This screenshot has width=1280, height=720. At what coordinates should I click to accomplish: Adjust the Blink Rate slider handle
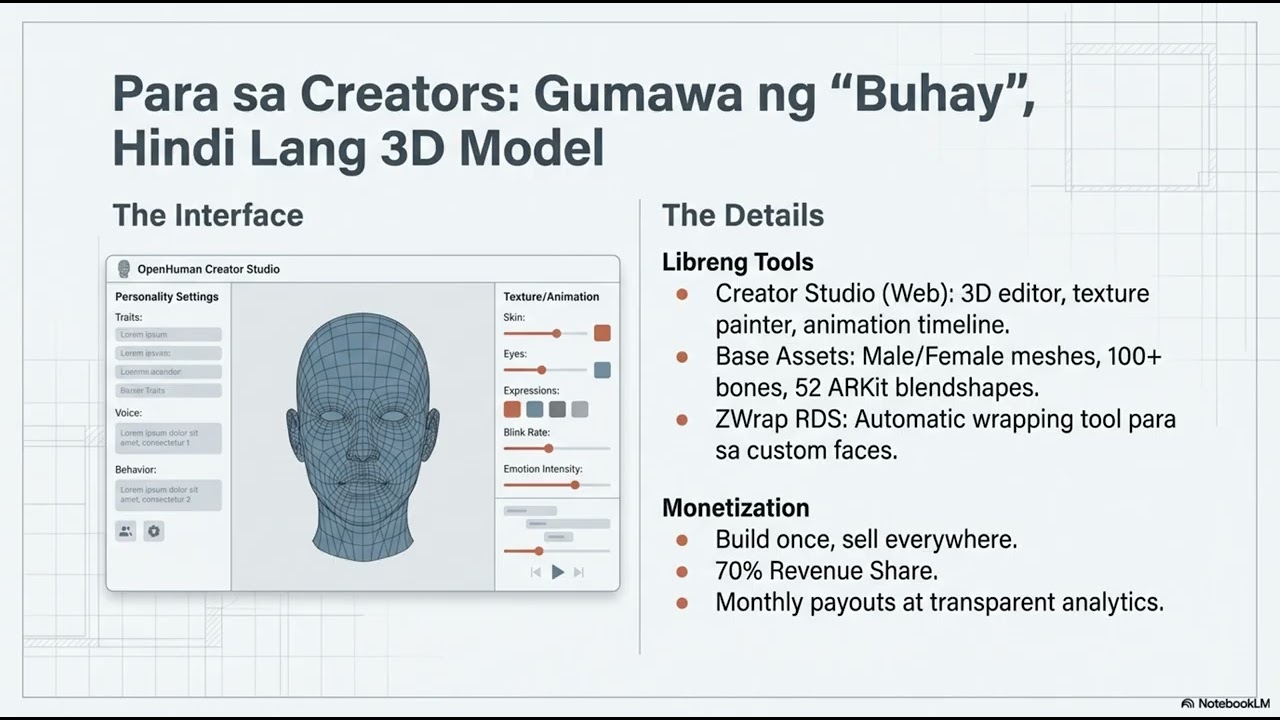click(x=548, y=448)
